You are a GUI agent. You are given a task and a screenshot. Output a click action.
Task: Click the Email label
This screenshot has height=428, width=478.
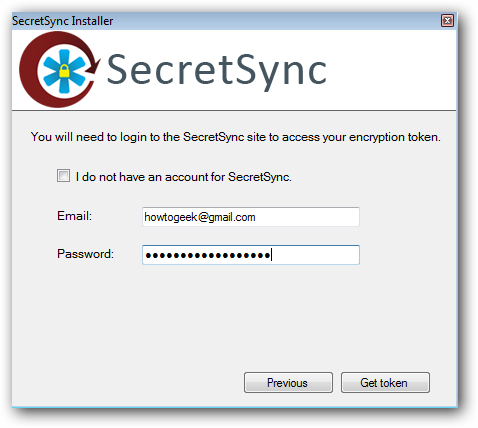pos(74,216)
